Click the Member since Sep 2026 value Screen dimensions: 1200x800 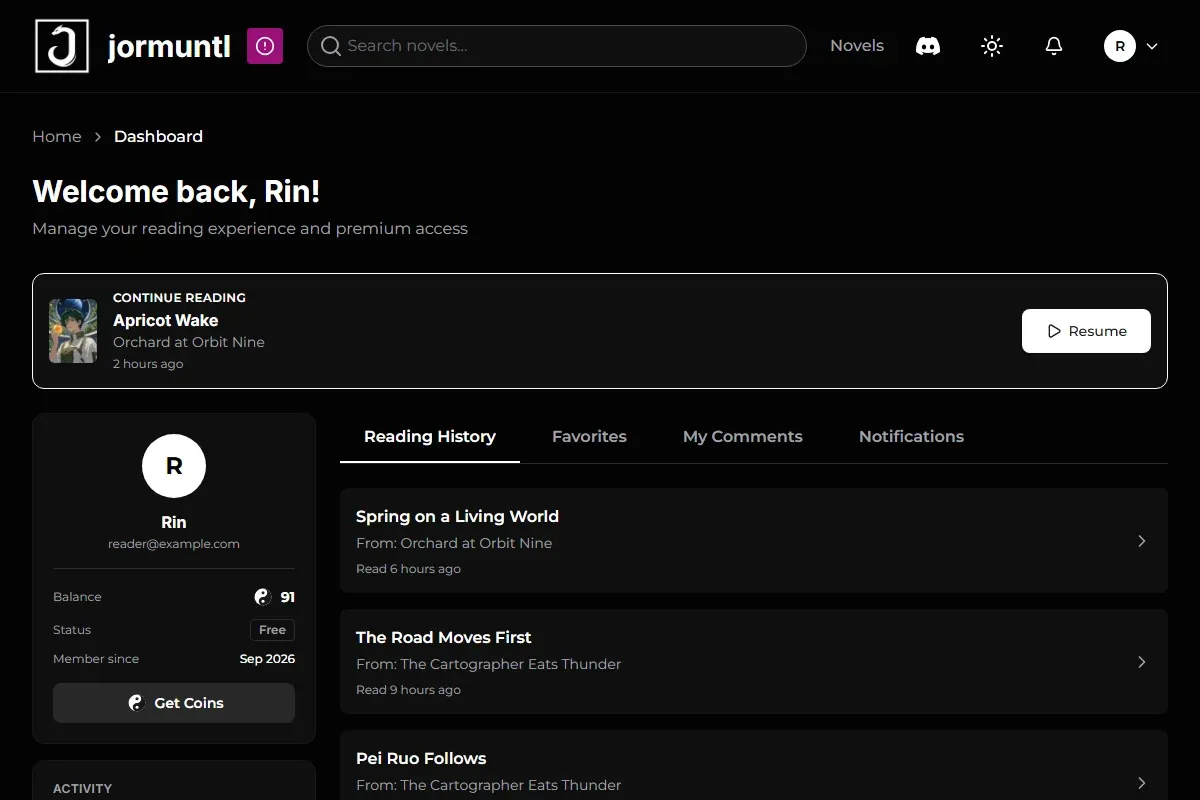coord(267,659)
